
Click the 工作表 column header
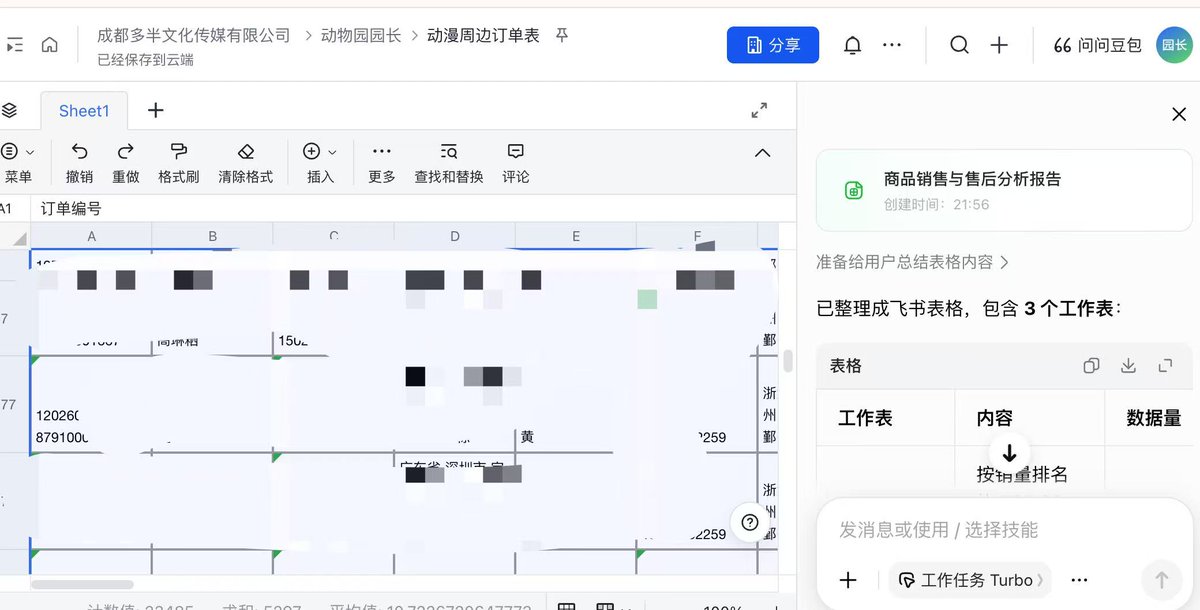coord(865,418)
